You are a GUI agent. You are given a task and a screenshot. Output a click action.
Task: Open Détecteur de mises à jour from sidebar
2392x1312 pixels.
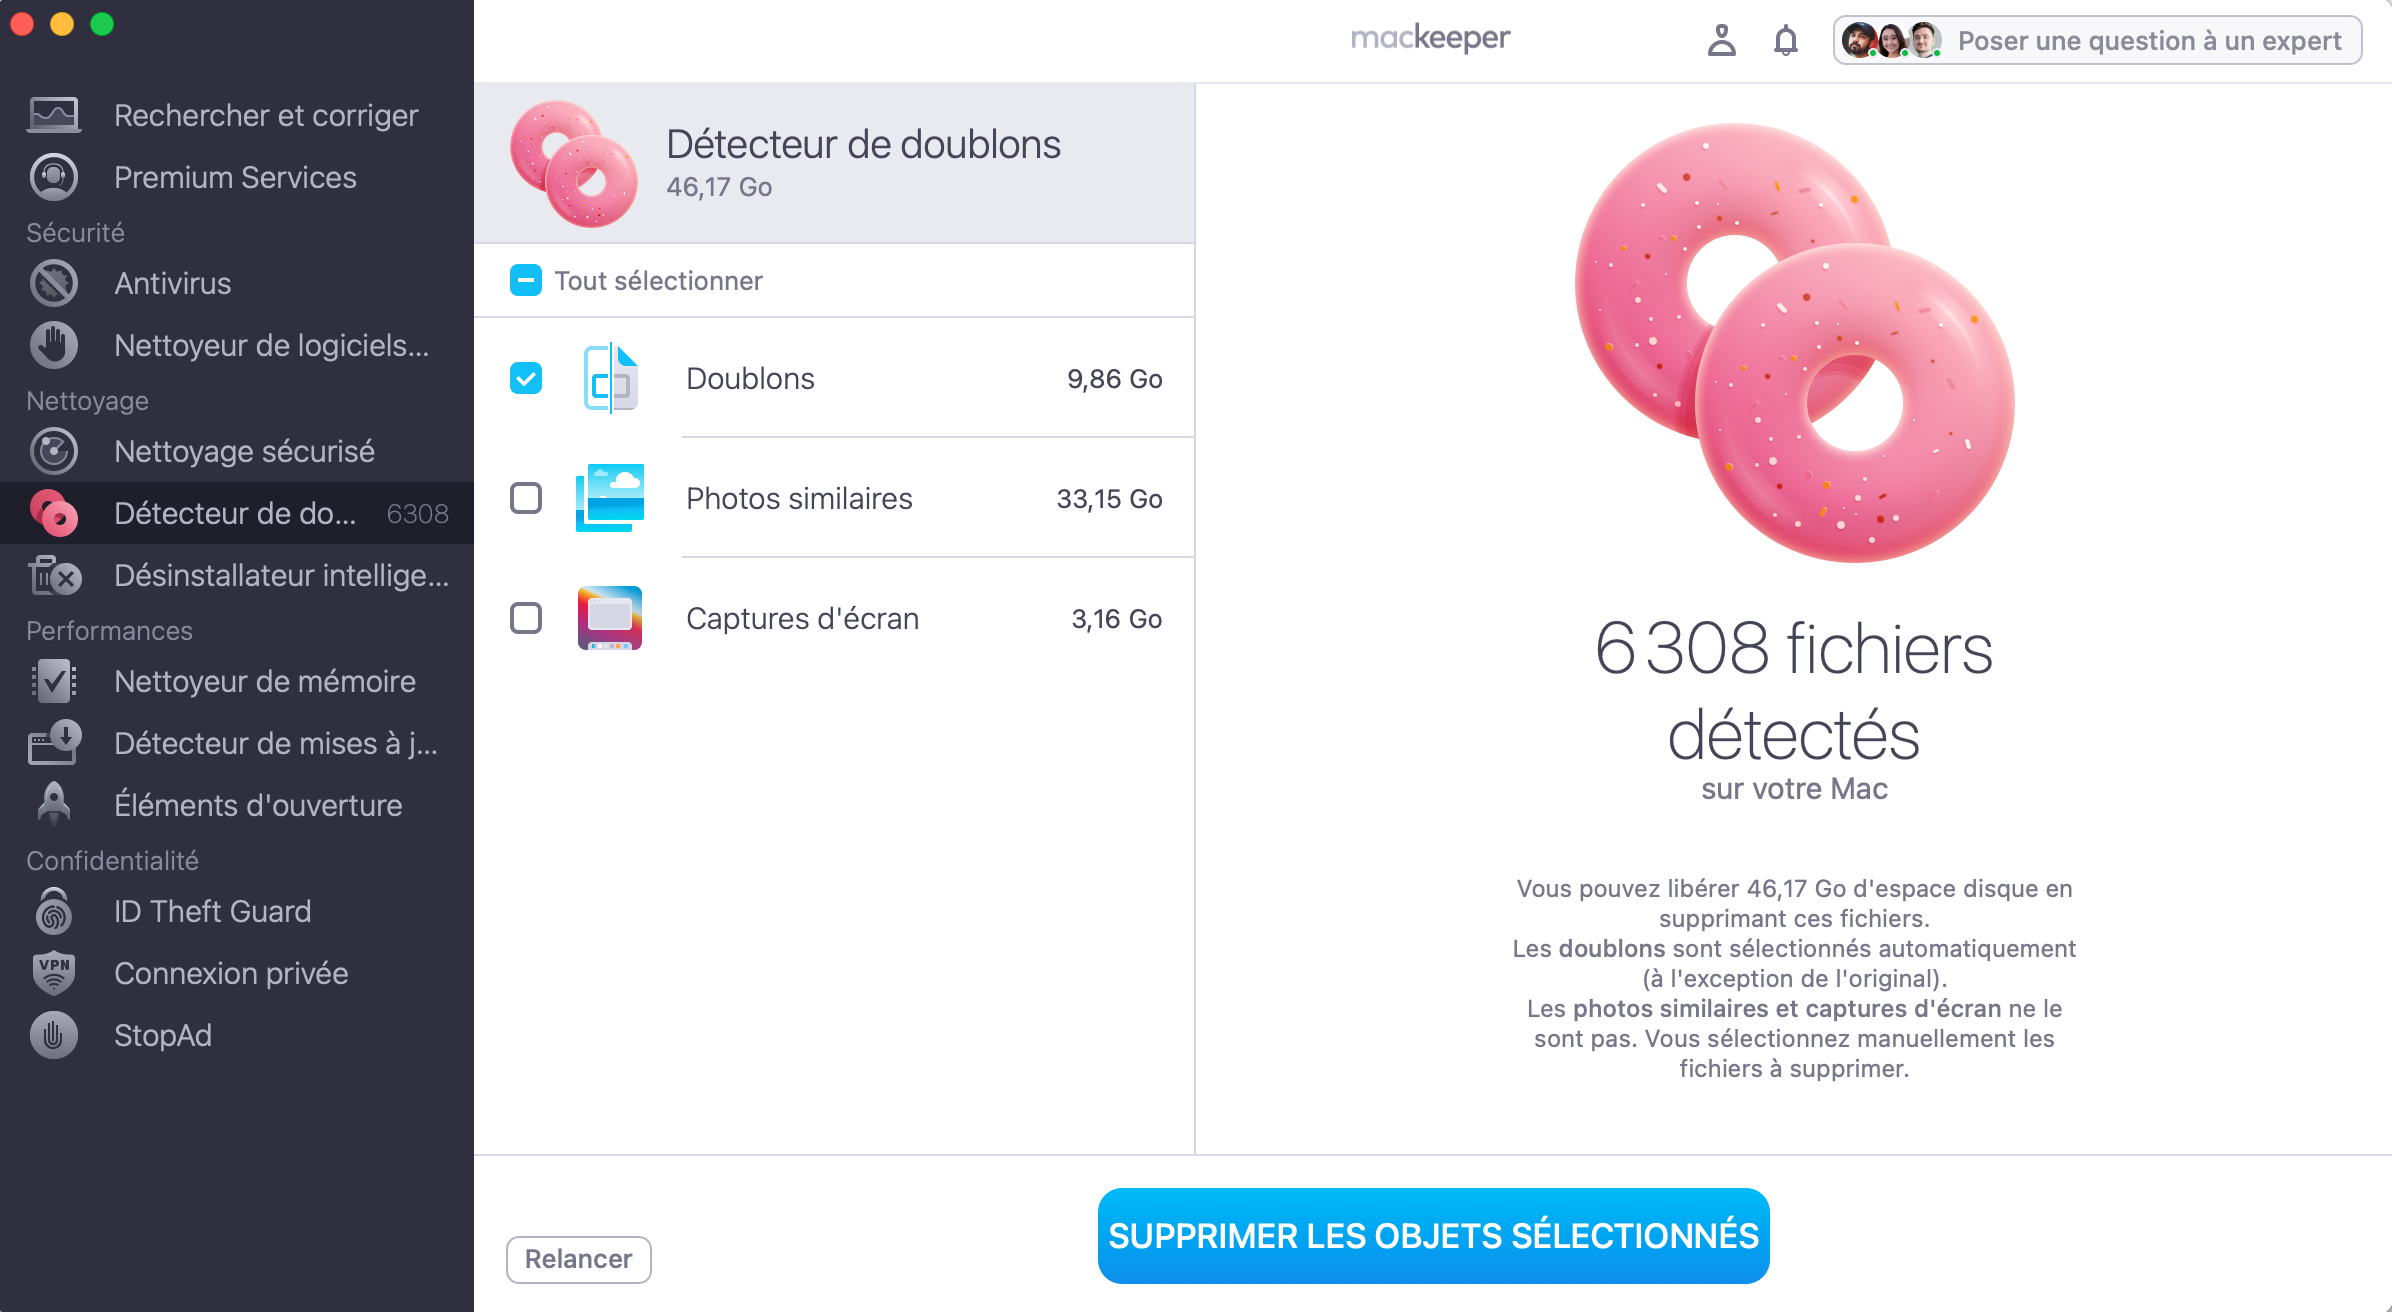point(53,743)
